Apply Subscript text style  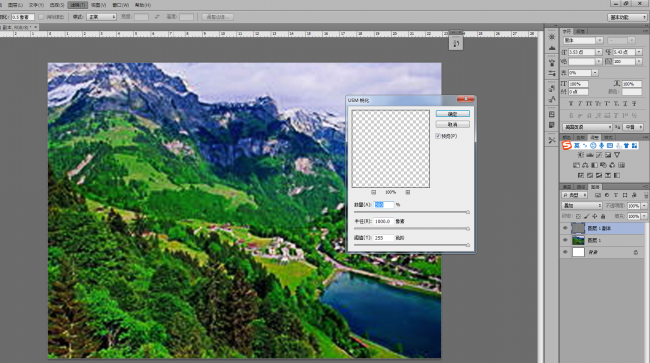tap(616, 104)
